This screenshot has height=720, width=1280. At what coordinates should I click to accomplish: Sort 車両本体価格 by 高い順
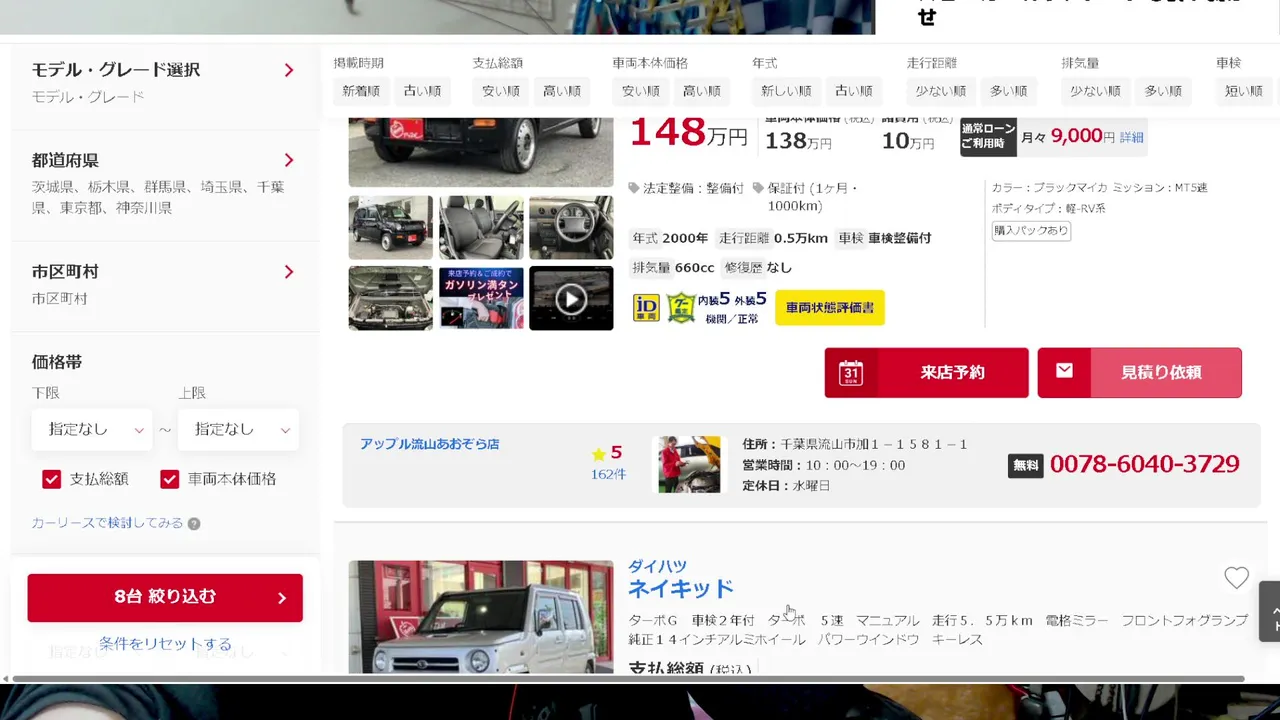[x=702, y=91]
